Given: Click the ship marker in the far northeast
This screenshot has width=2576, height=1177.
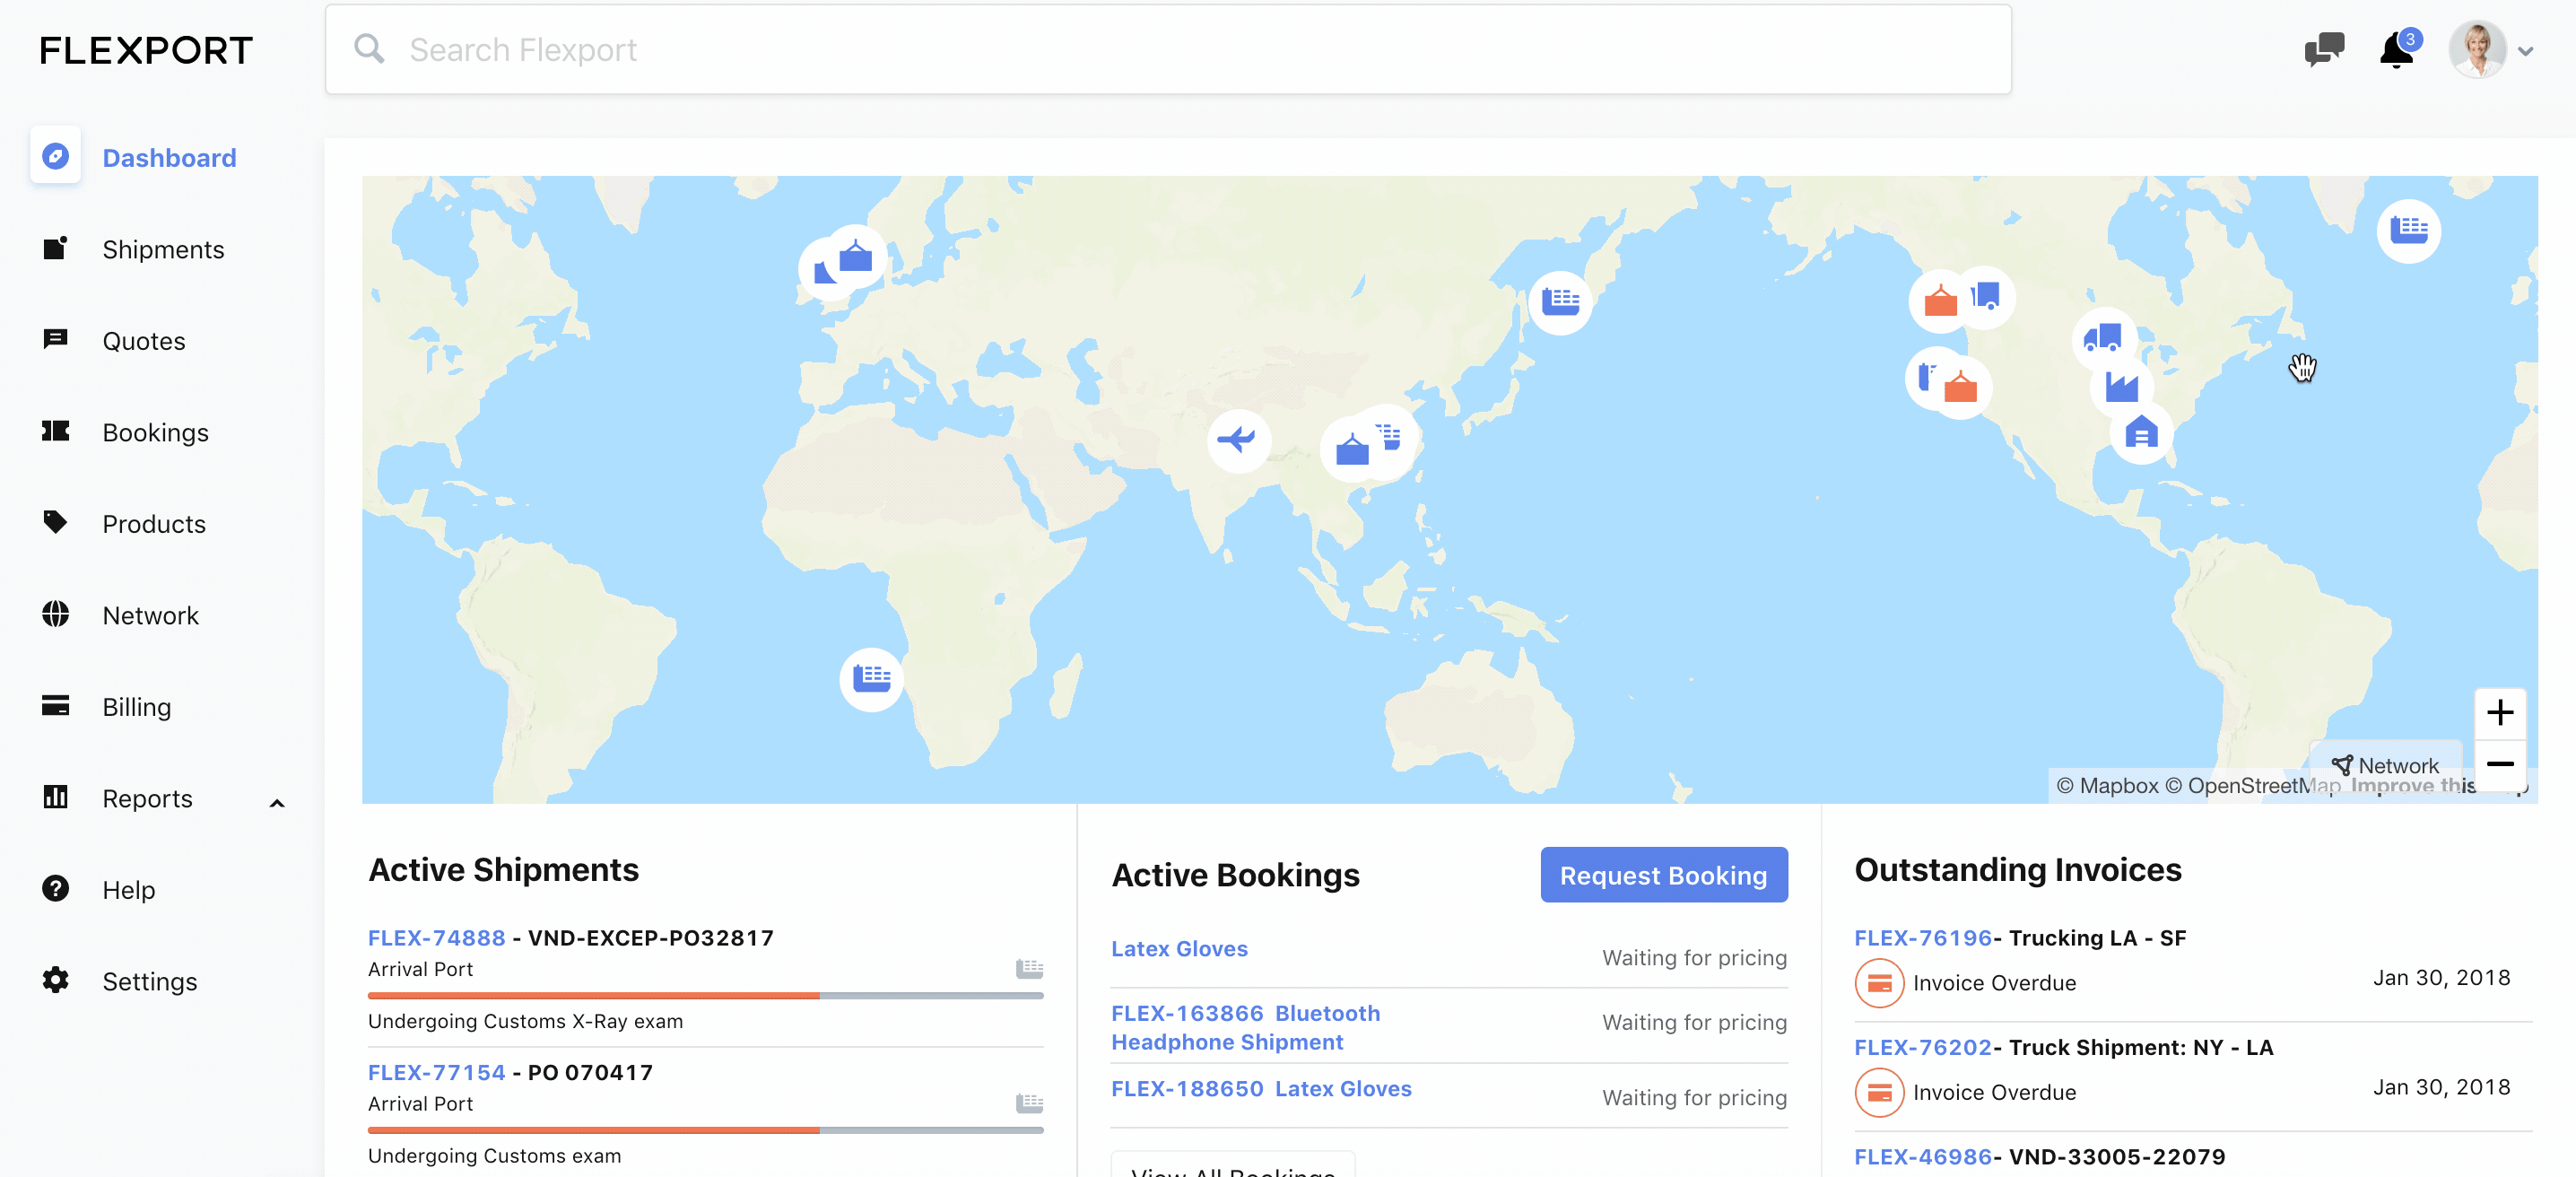Looking at the screenshot, I should click(x=2408, y=230).
